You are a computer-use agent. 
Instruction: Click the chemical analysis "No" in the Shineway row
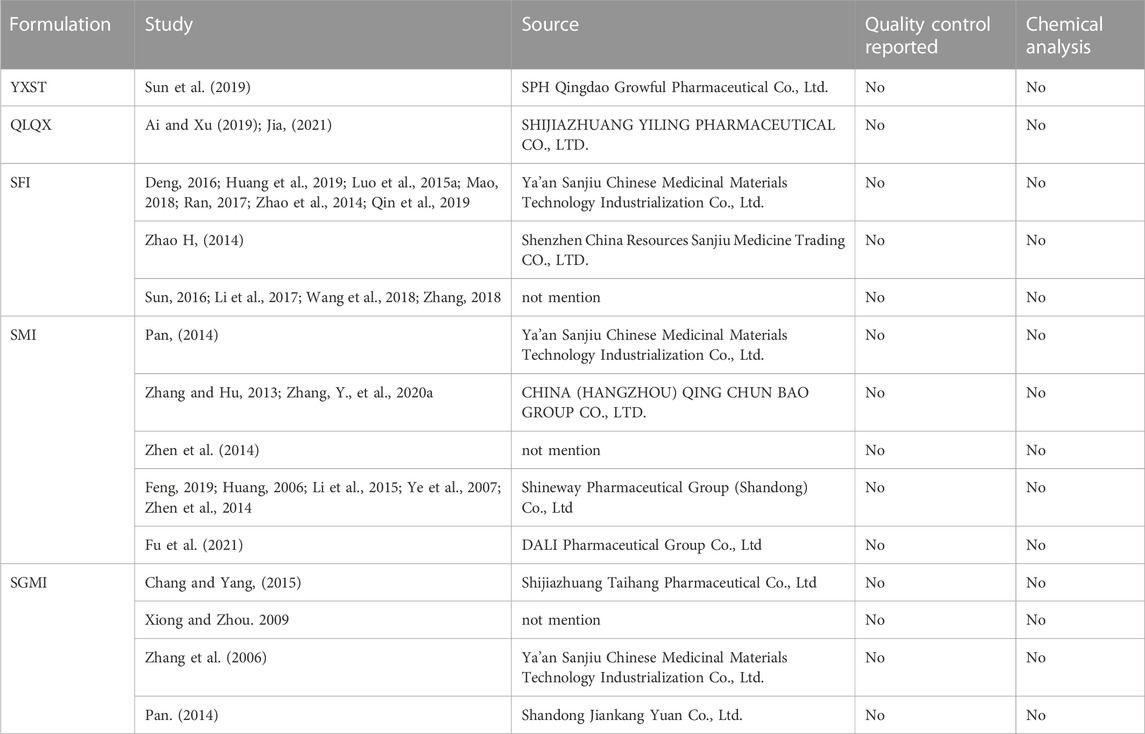1035,487
